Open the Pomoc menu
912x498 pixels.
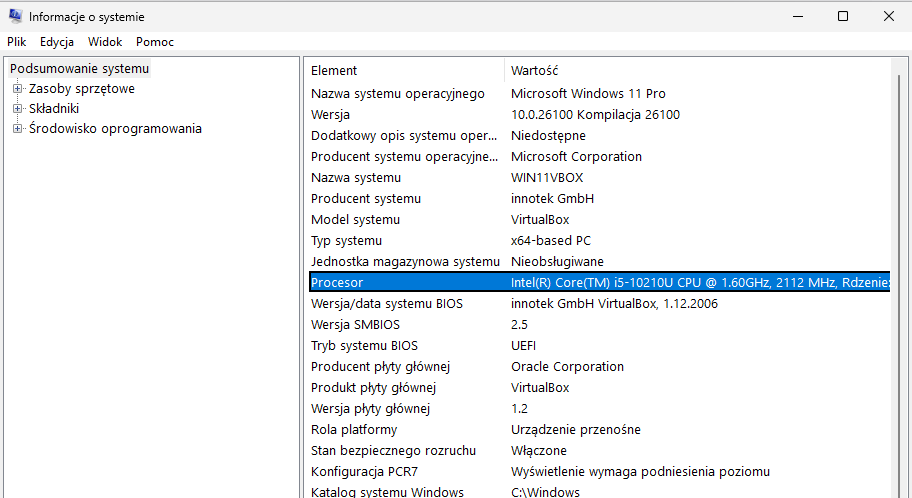(155, 42)
